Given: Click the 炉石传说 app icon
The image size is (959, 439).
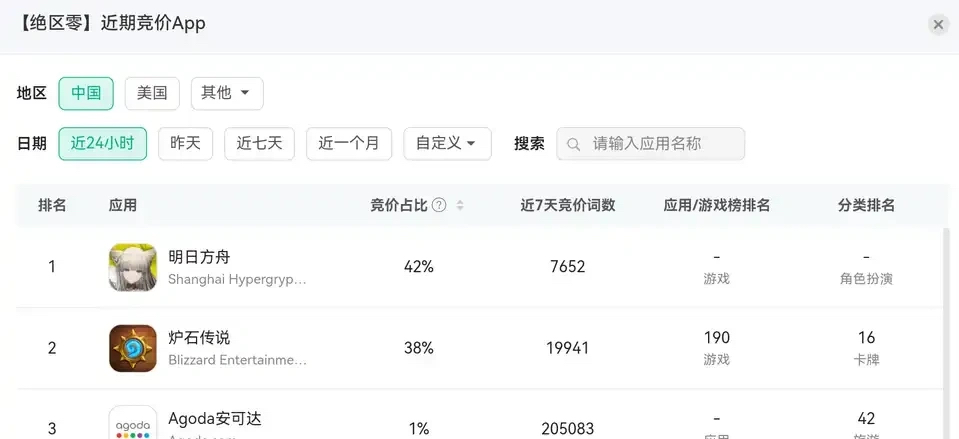Looking at the screenshot, I should point(133,348).
